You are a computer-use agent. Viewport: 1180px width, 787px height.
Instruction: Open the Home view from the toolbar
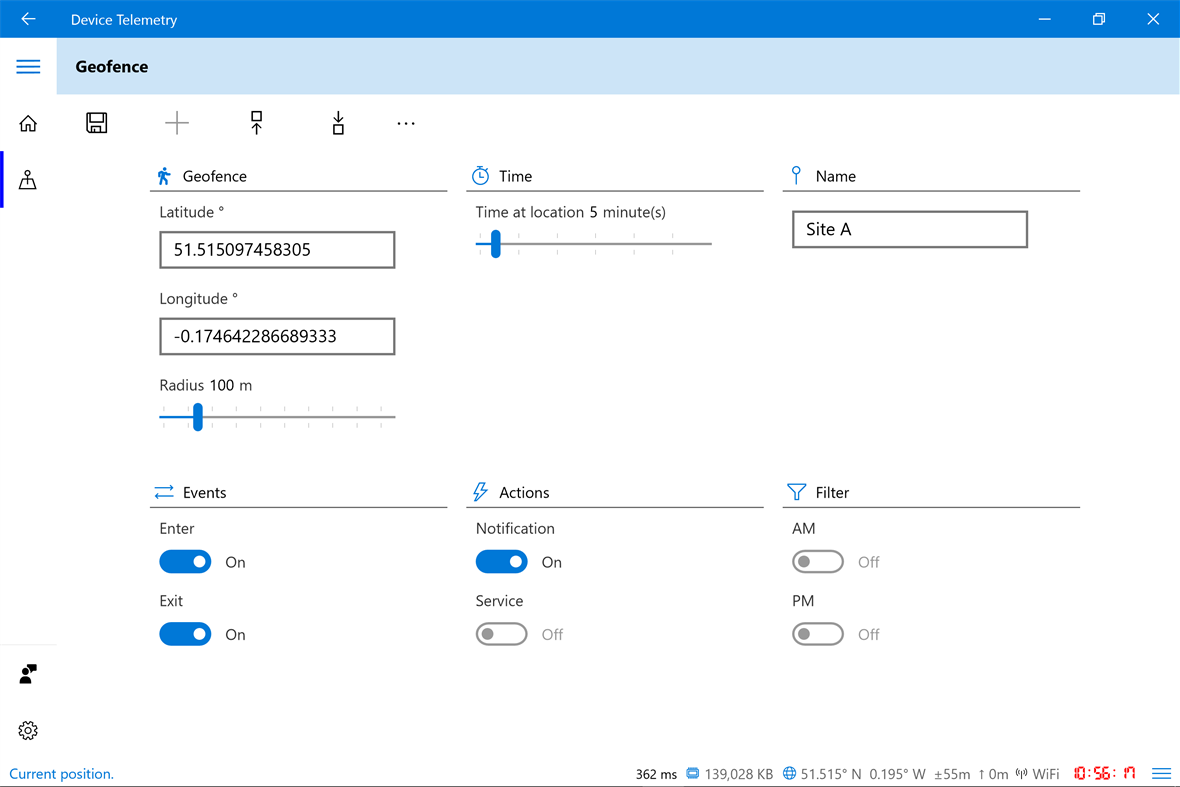coord(28,122)
